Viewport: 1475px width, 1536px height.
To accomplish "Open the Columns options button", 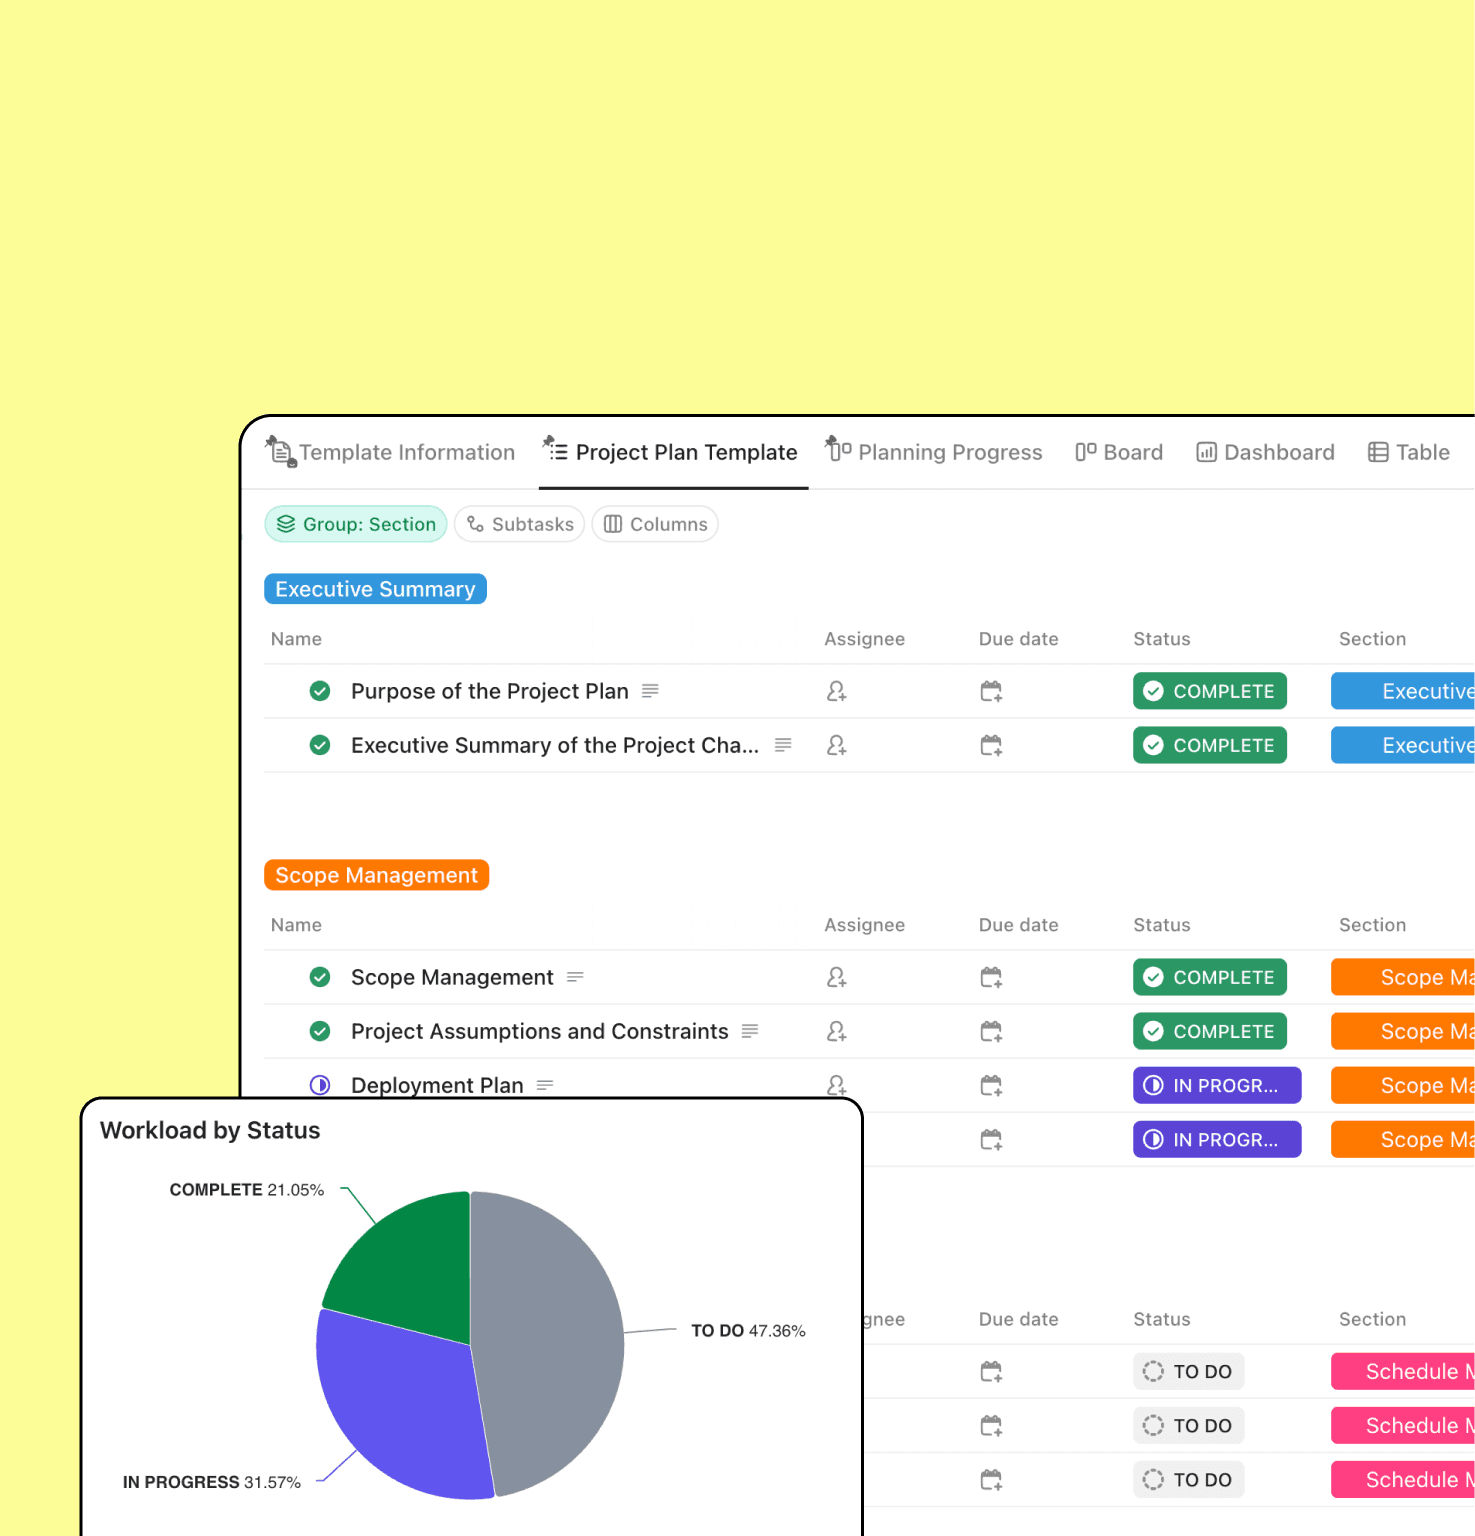I will click(x=655, y=524).
